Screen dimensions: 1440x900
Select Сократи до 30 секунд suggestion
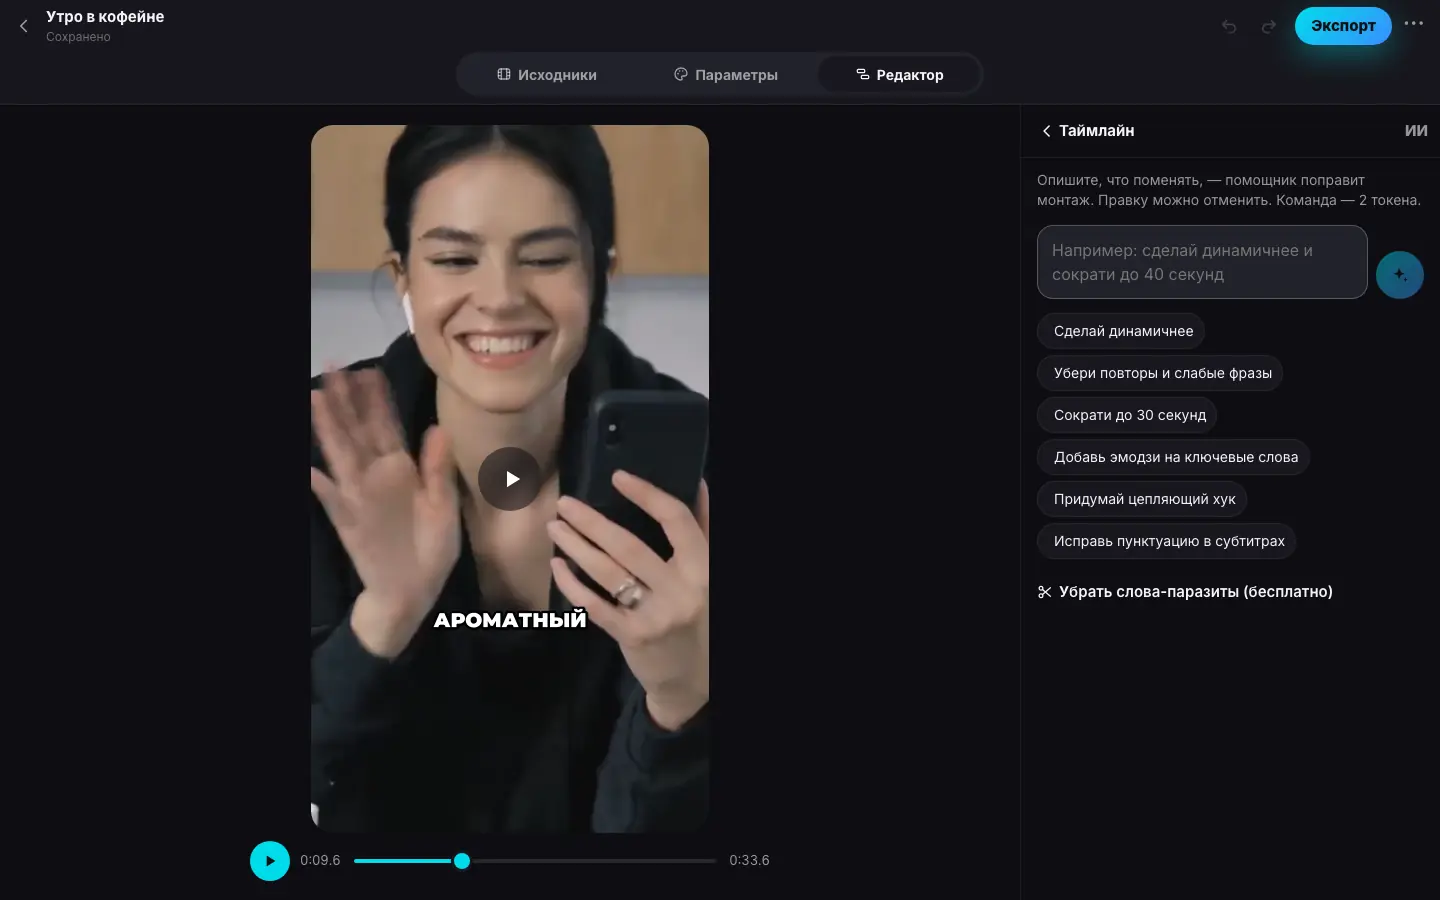[x=1128, y=415]
